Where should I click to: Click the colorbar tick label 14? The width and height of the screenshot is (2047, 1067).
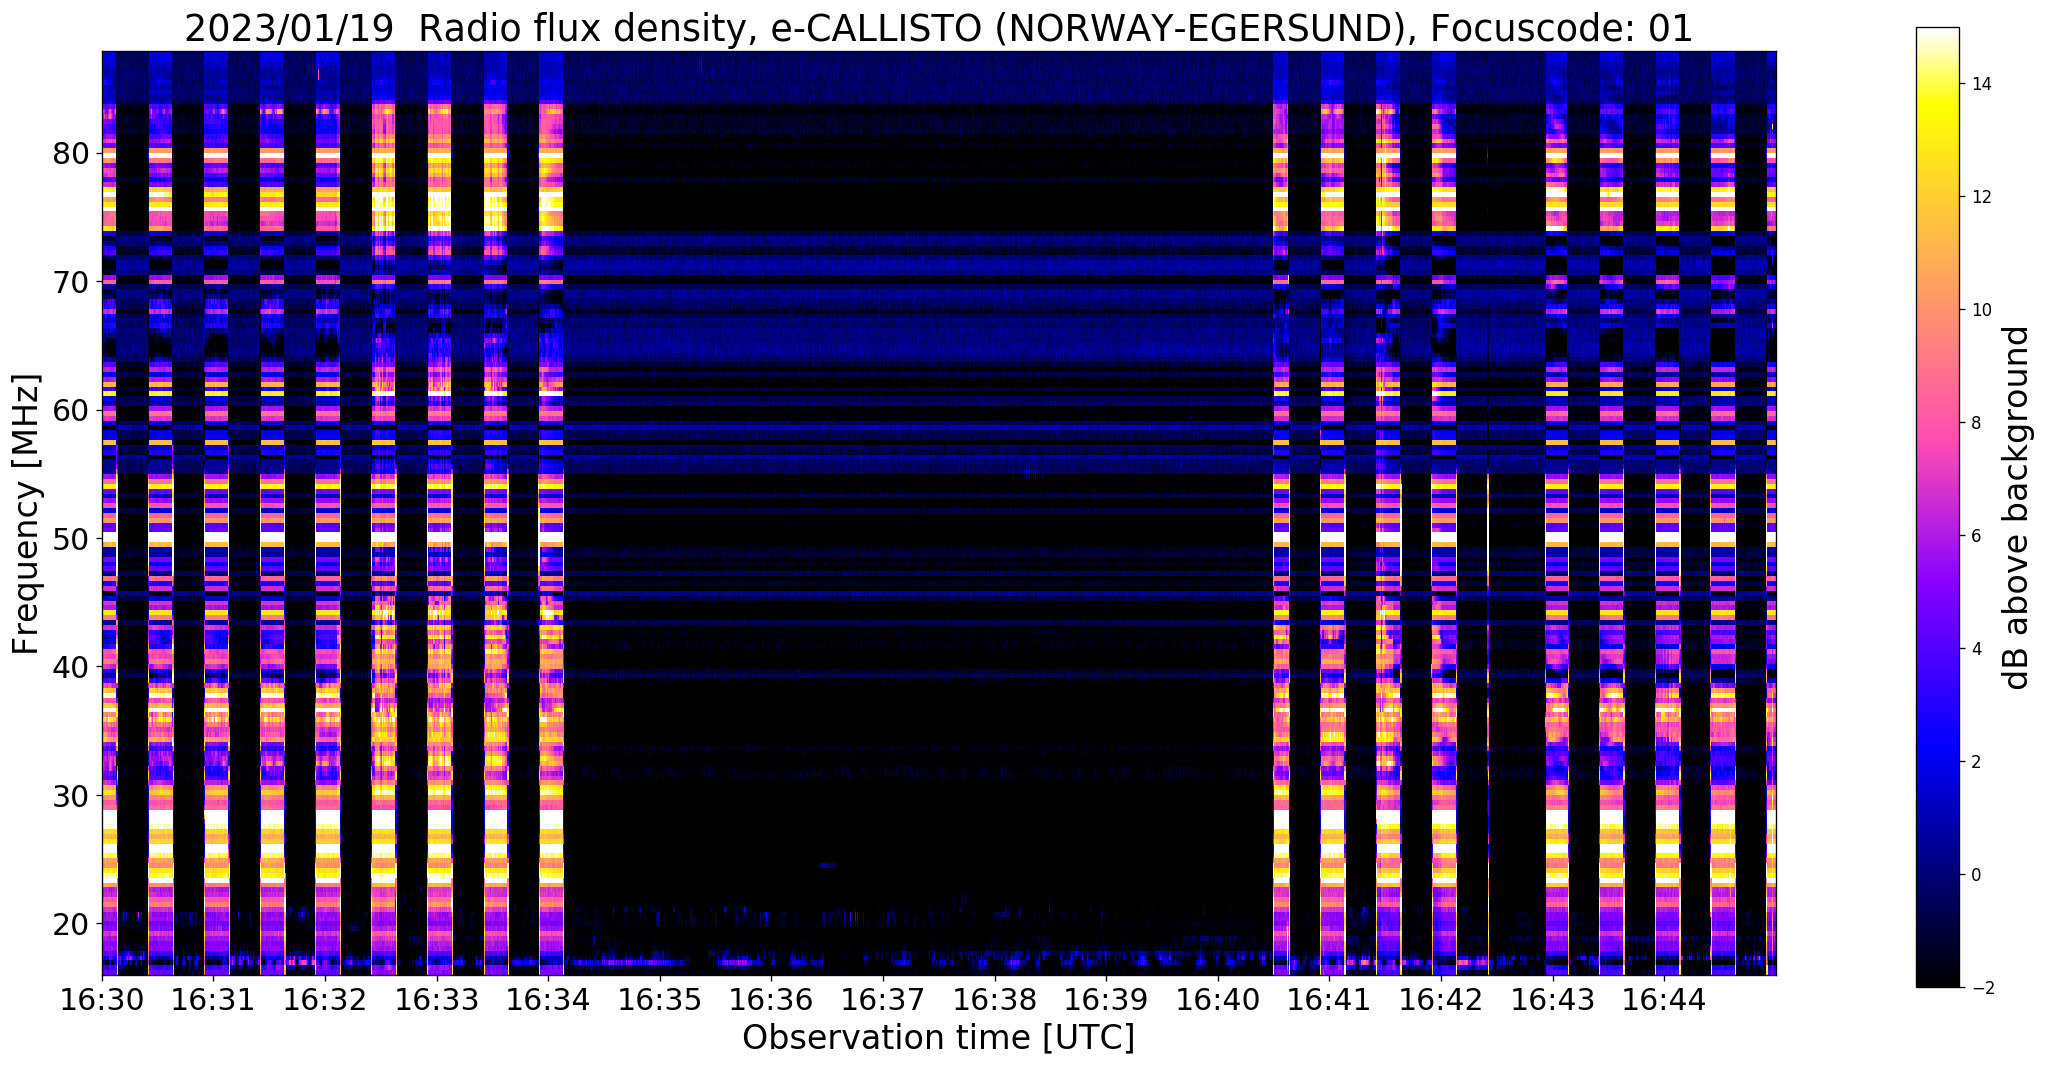tap(1980, 84)
